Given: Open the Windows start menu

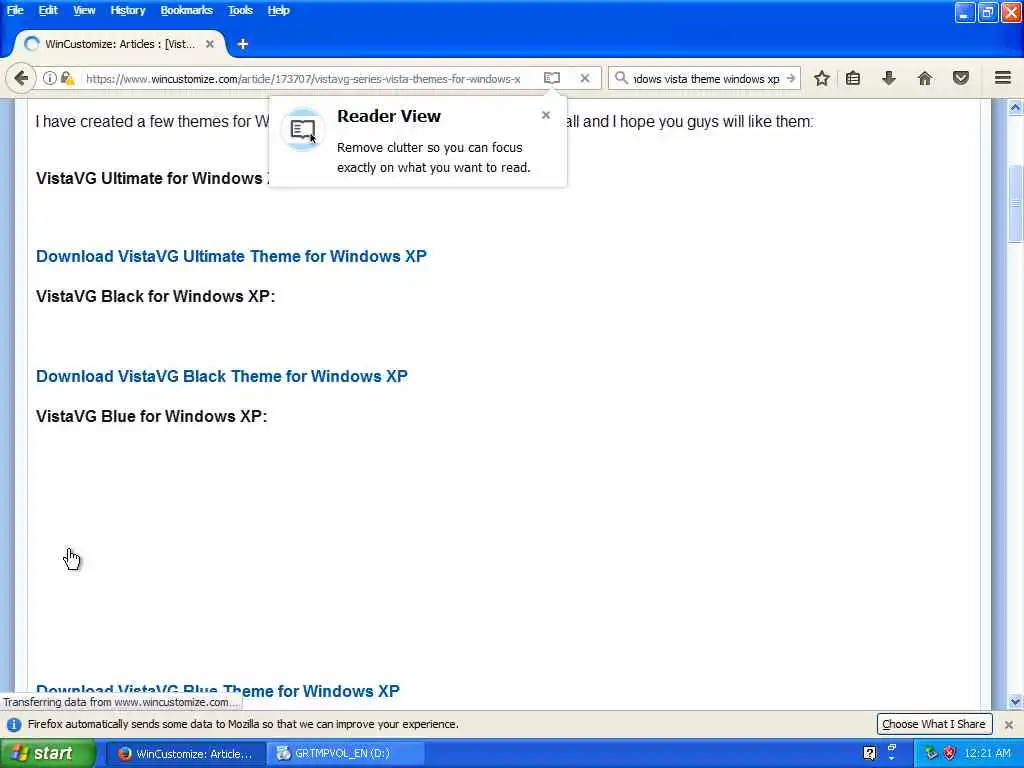Looking at the screenshot, I should tap(47, 754).
